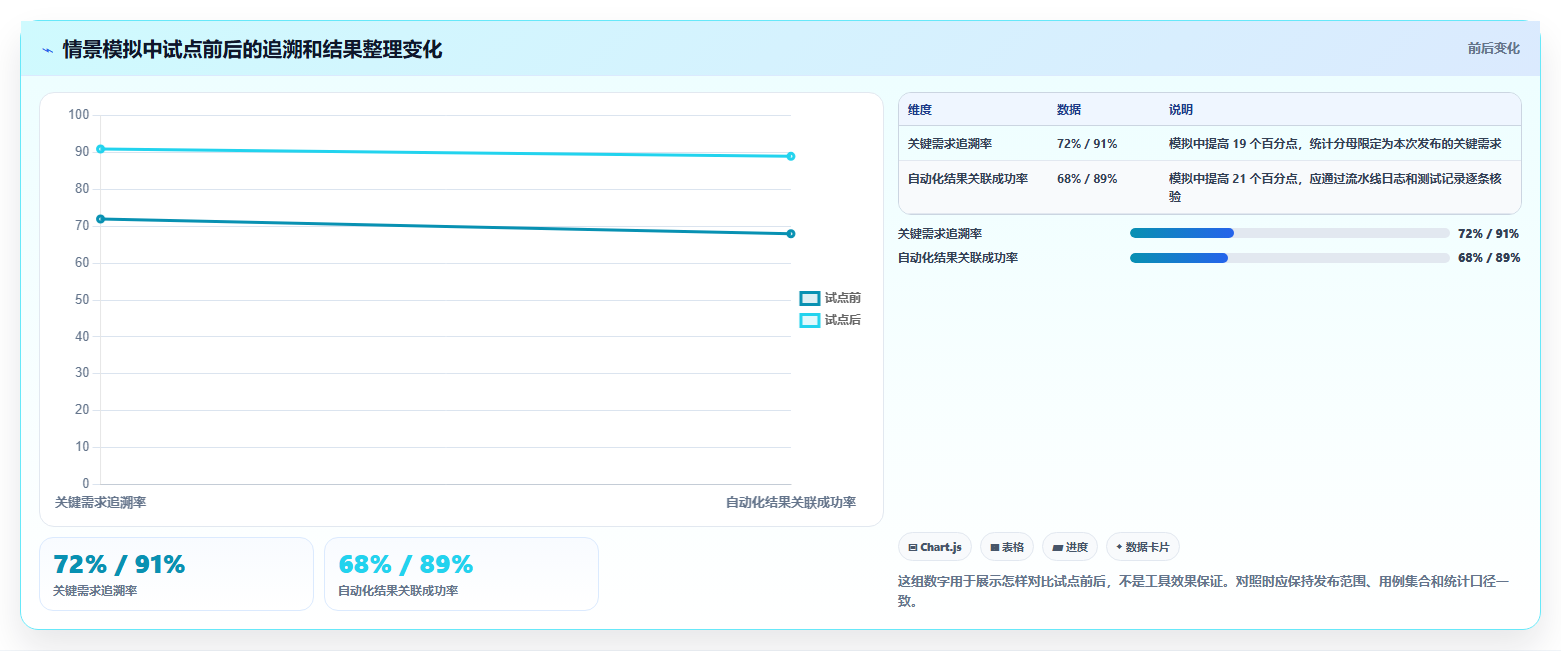This screenshot has width=1561, height=651.
Task: Click the 数据 column header
Action: [x=1069, y=110]
